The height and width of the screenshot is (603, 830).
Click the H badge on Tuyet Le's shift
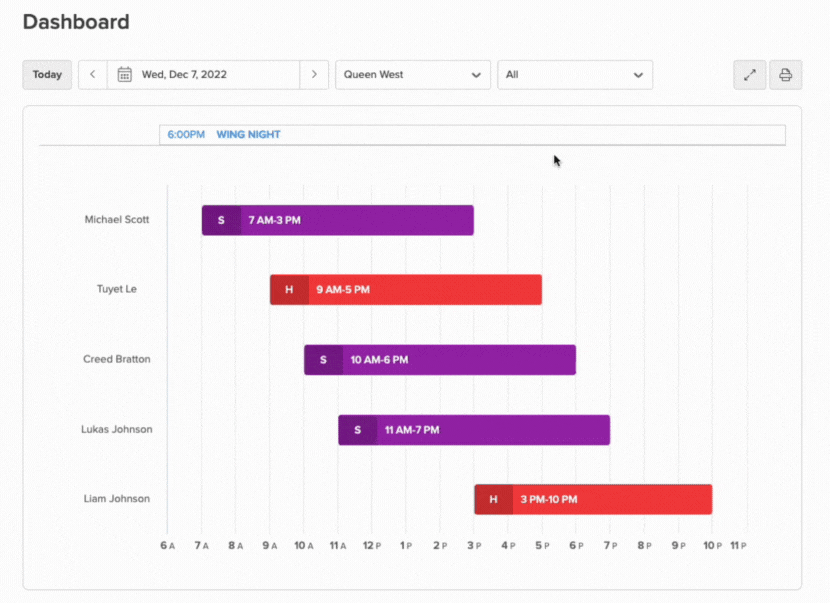(289, 290)
